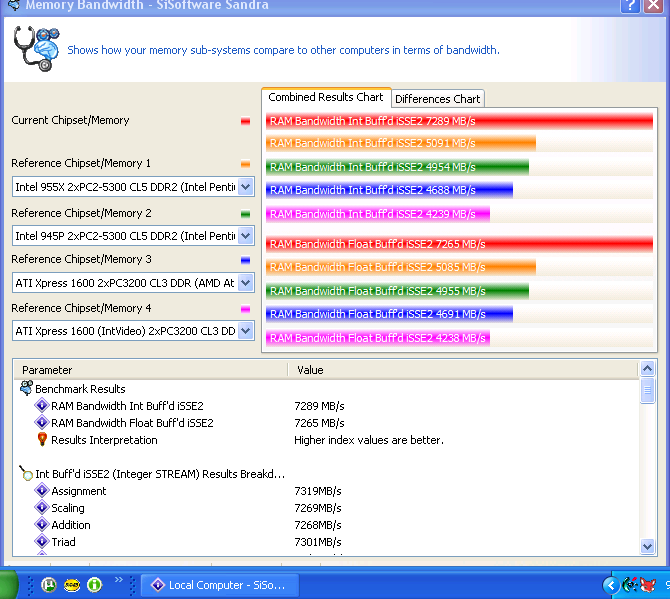
Task: Click the yellow oval quick launch icon
Action: point(72,585)
